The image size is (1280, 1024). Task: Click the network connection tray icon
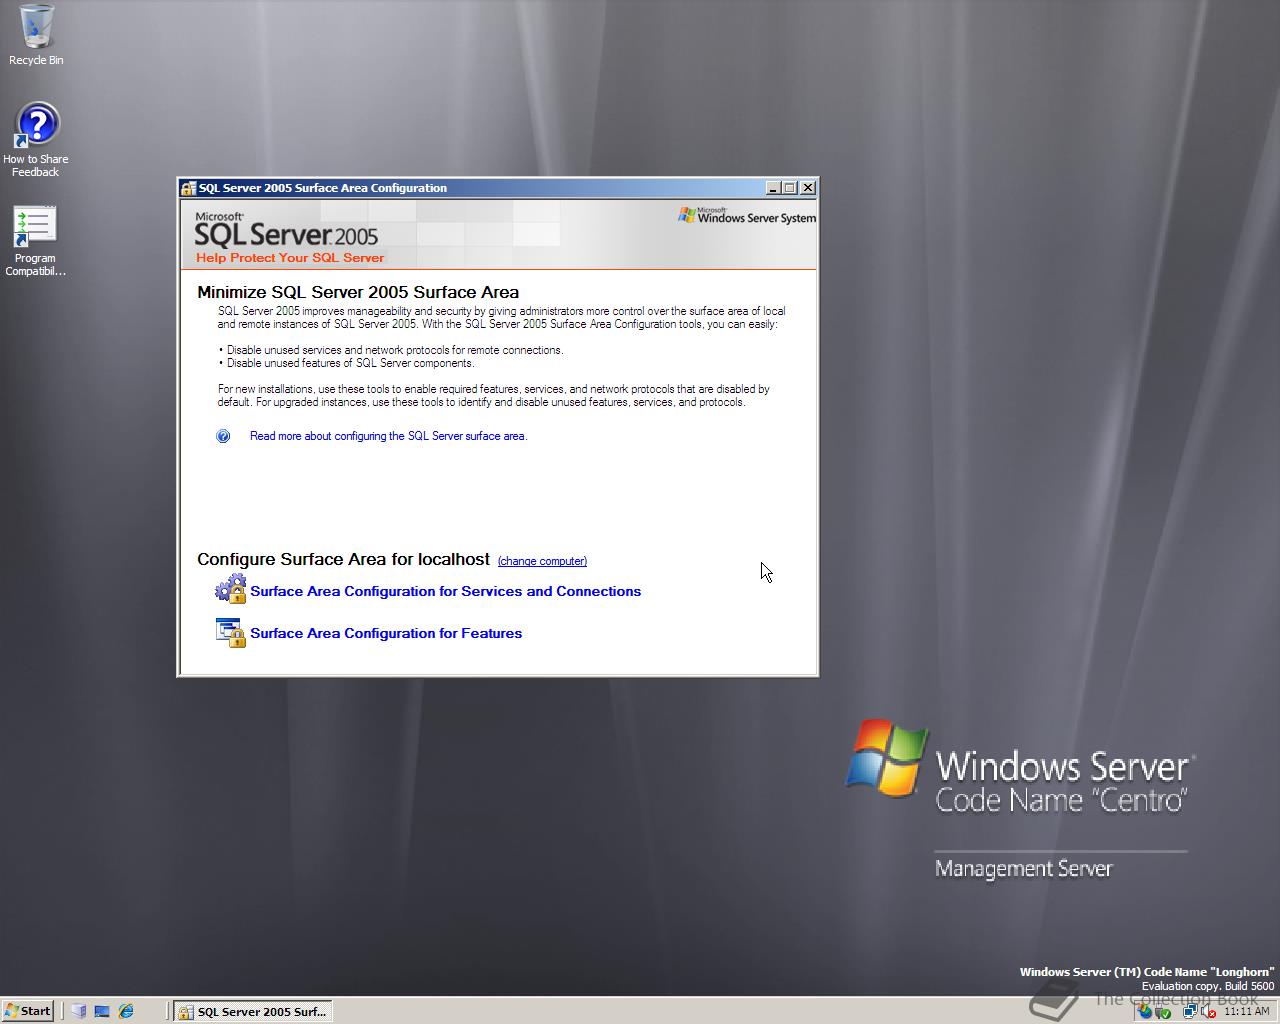pyautogui.click(x=1190, y=1011)
